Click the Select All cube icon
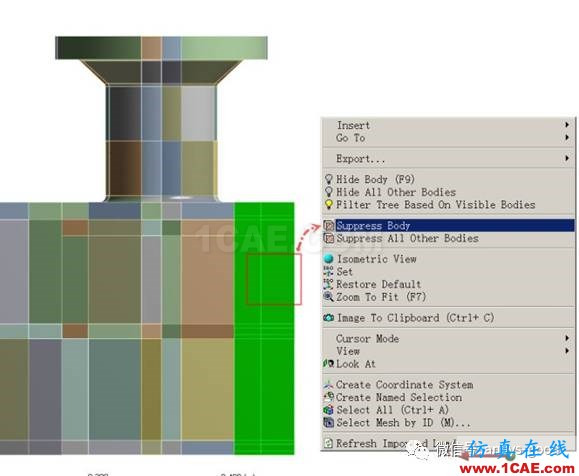Screen dimensions: 579x476 328,410
